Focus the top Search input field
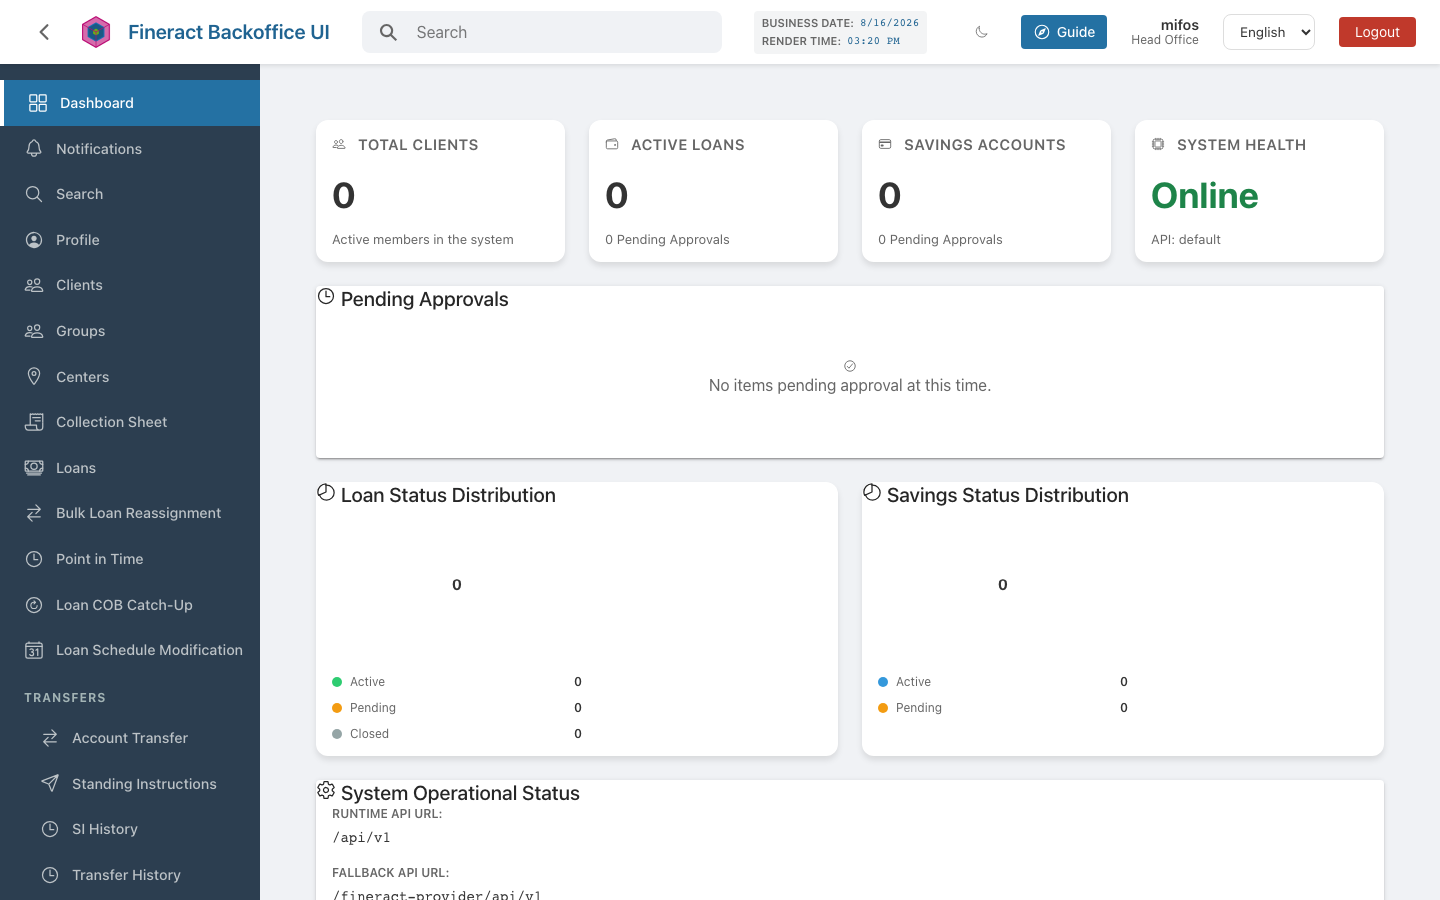Image resolution: width=1440 pixels, height=900 pixels. (542, 32)
